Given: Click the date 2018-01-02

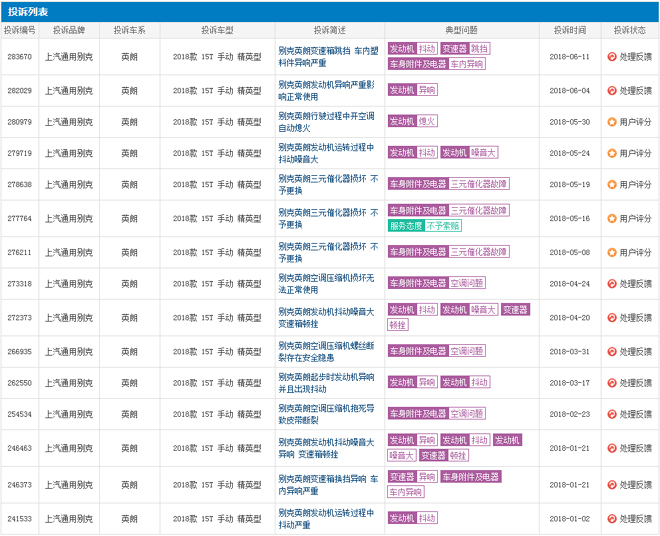Looking at the screenshot, I should click(x=570, y=519).
